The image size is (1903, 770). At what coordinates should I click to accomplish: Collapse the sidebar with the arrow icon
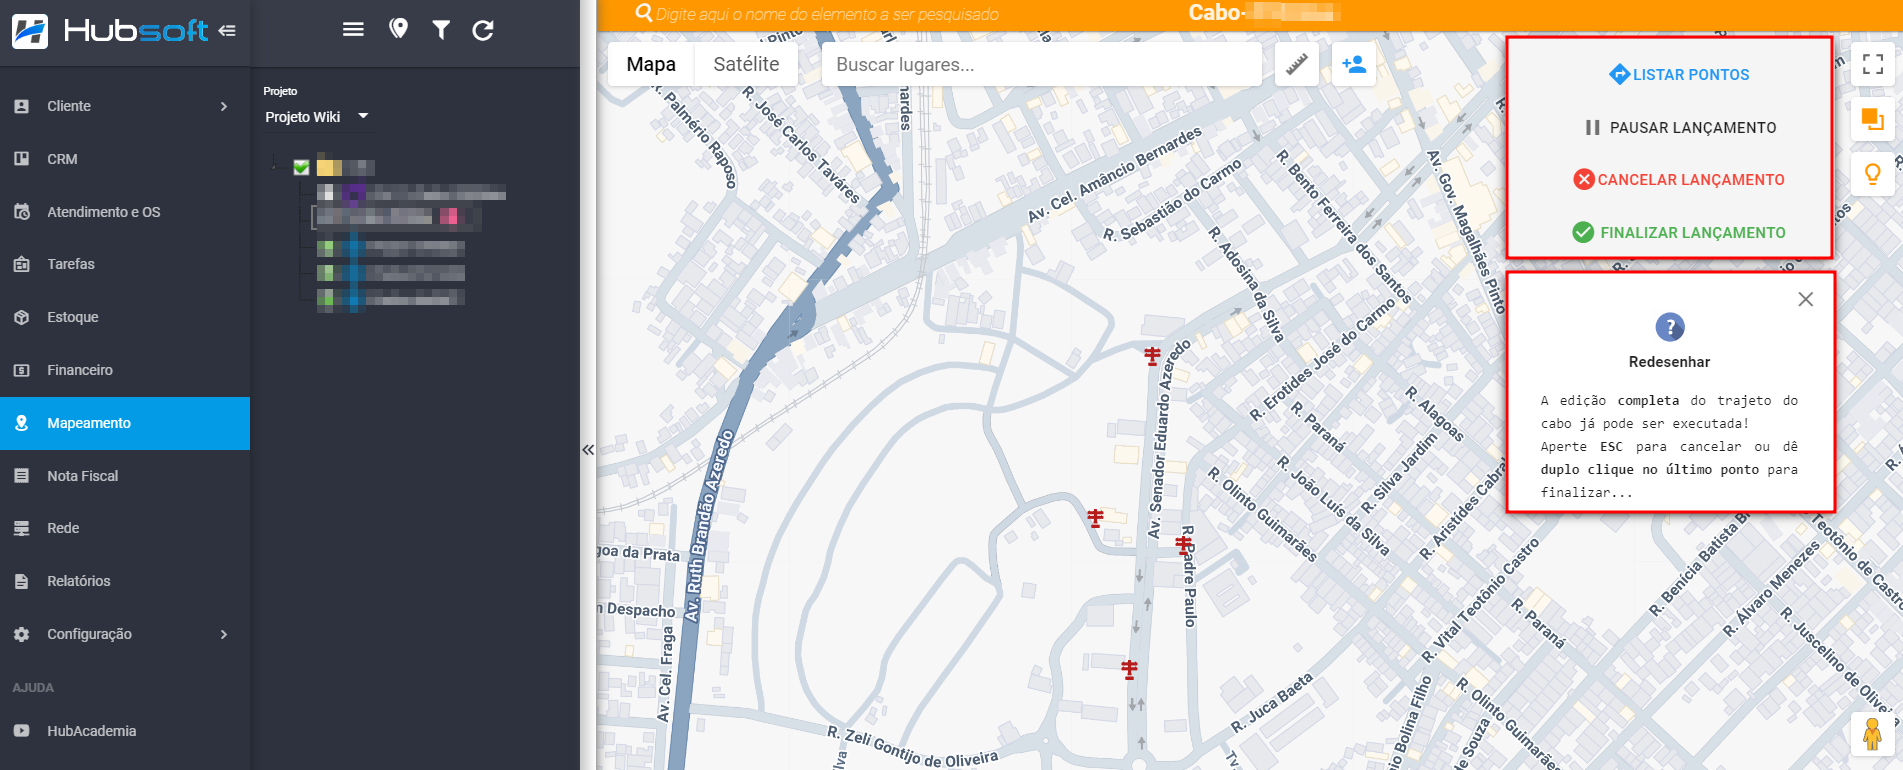[x=227, y=31]
